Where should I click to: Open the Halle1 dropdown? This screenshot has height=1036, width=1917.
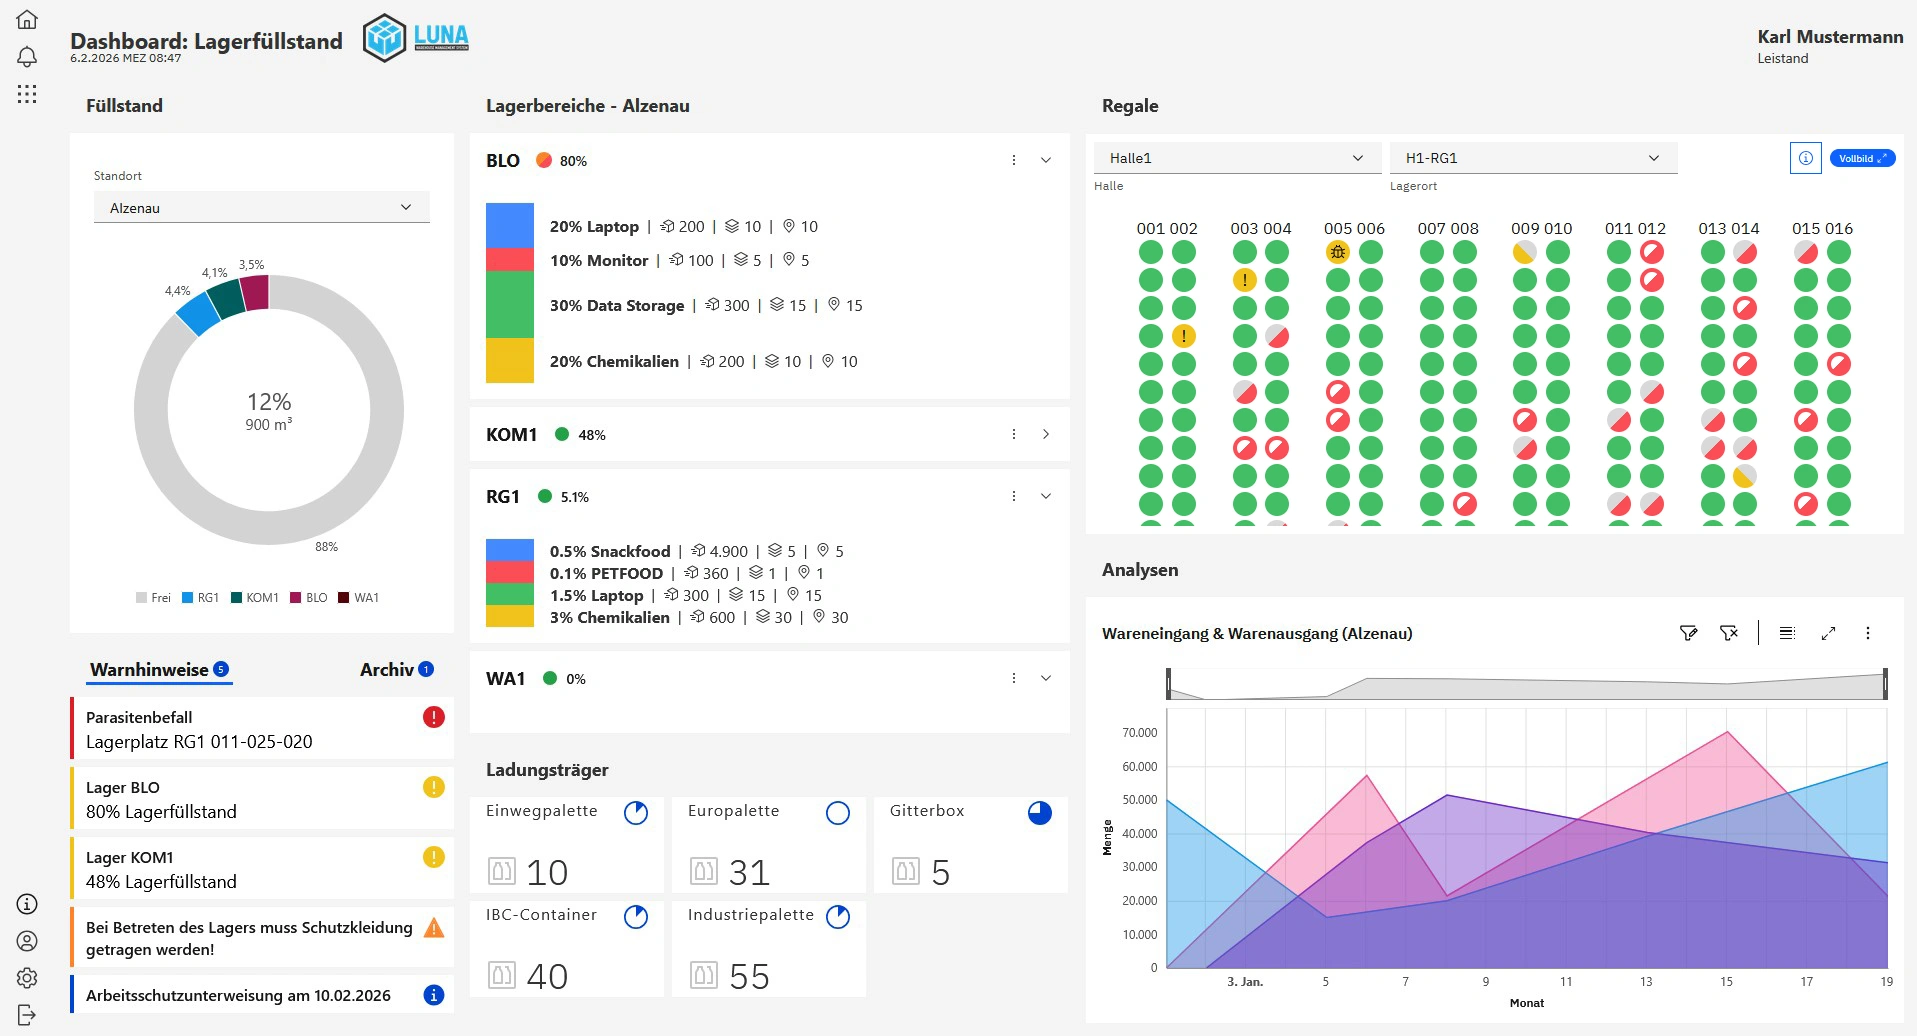click(1236, 157)
